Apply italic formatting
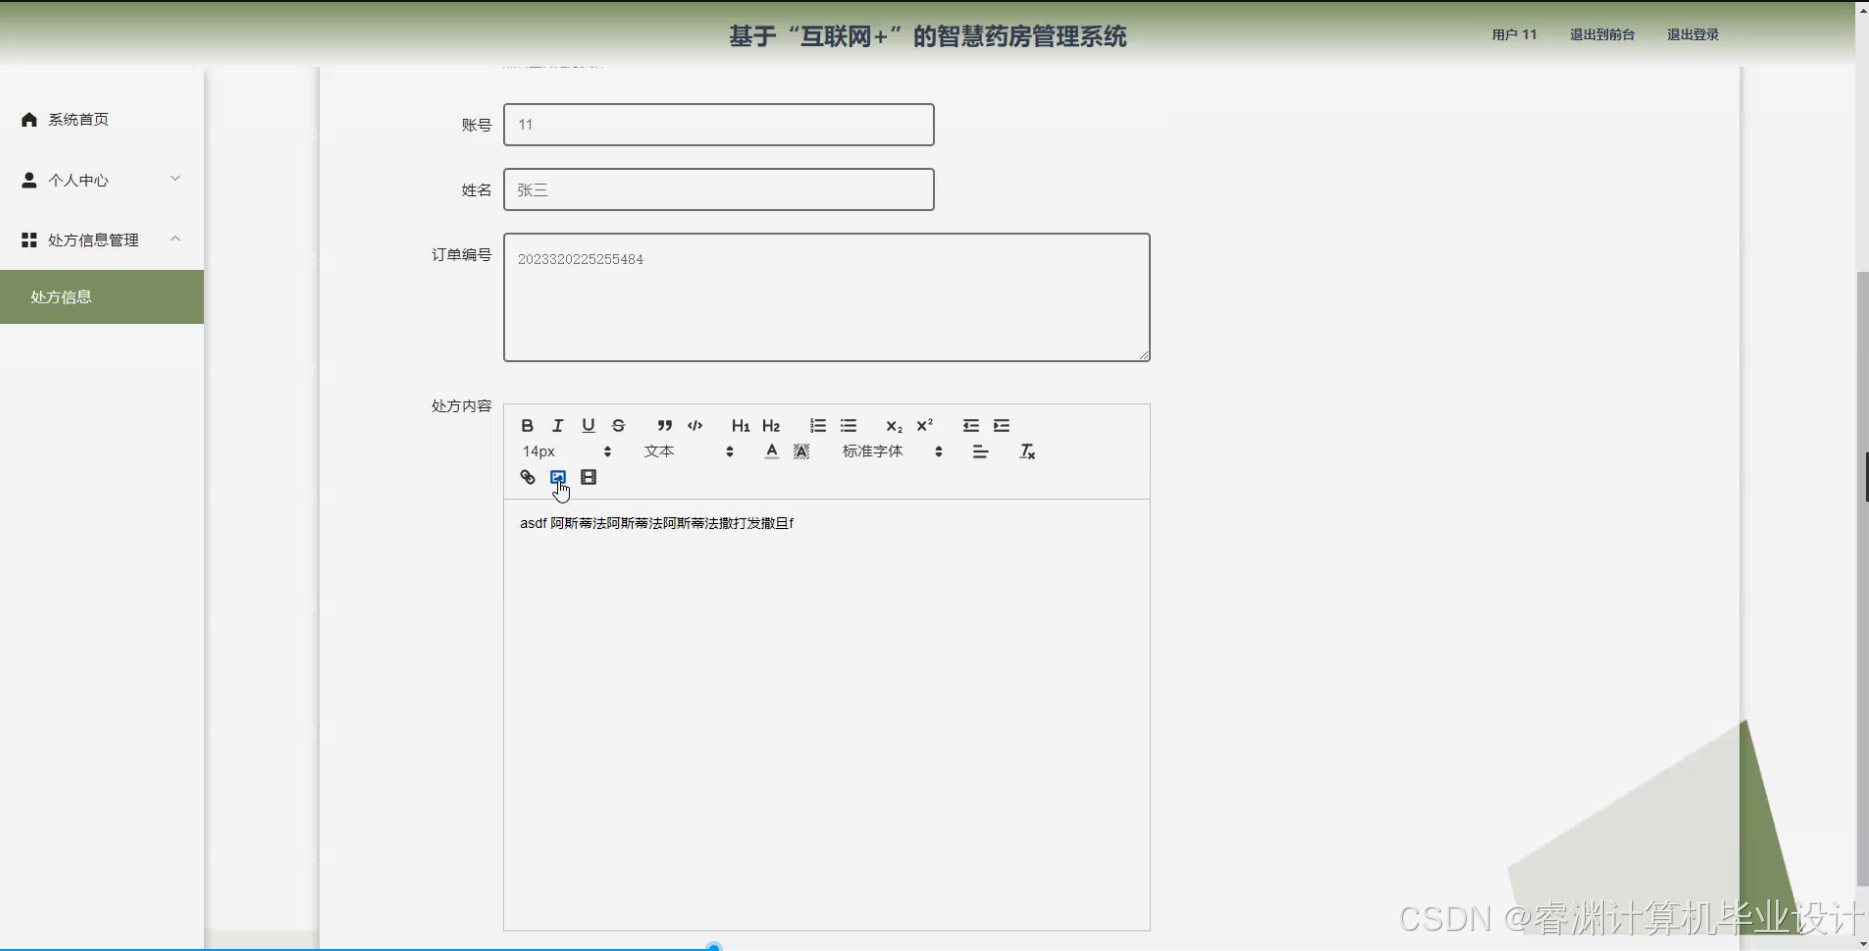This screenshot has width=1869, height=951. (557, 425)
